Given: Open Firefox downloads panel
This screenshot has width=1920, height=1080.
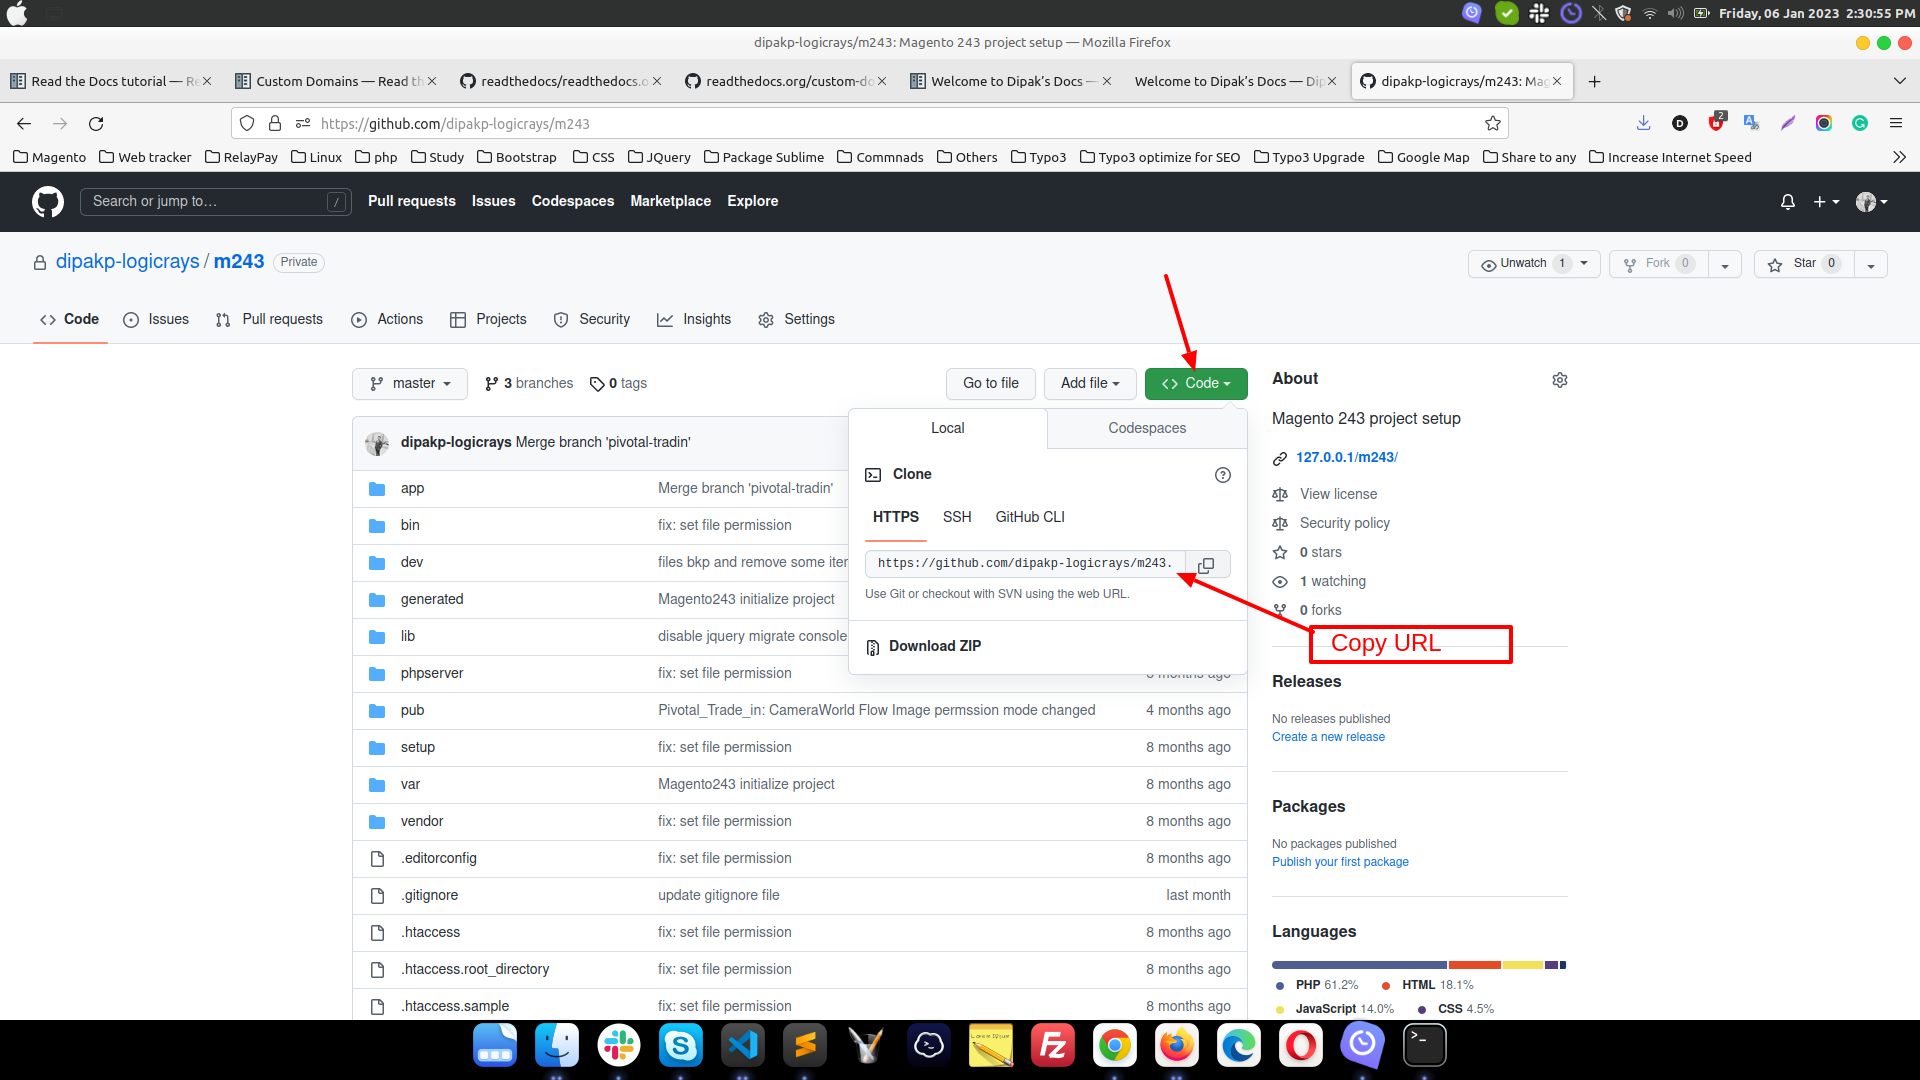Looking at the screenshot, I should pyautogui.click(x=1643, y=123).
